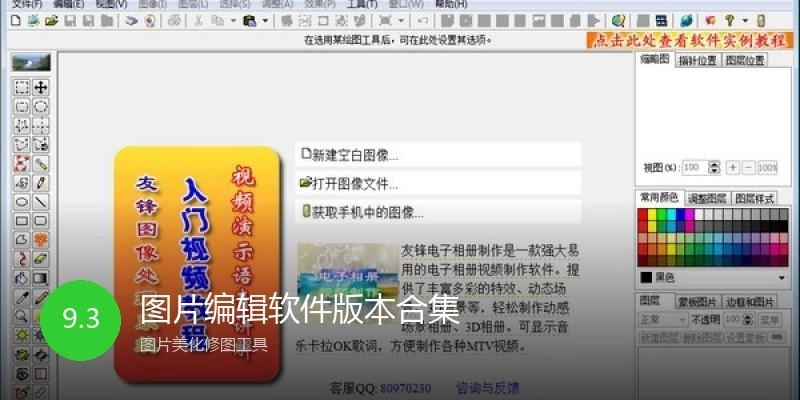800x400 pixels.
Task: Select the eyedropper color picker tool
Action: (22, 297)
